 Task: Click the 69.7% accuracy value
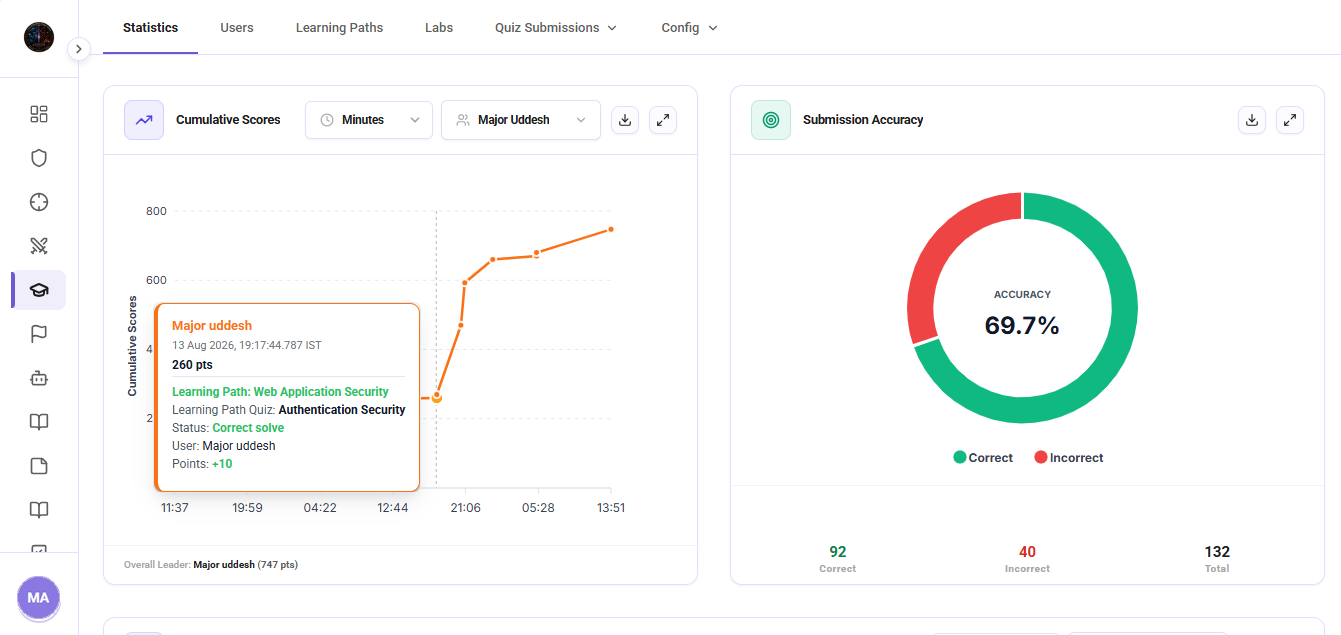point(1022,325)
